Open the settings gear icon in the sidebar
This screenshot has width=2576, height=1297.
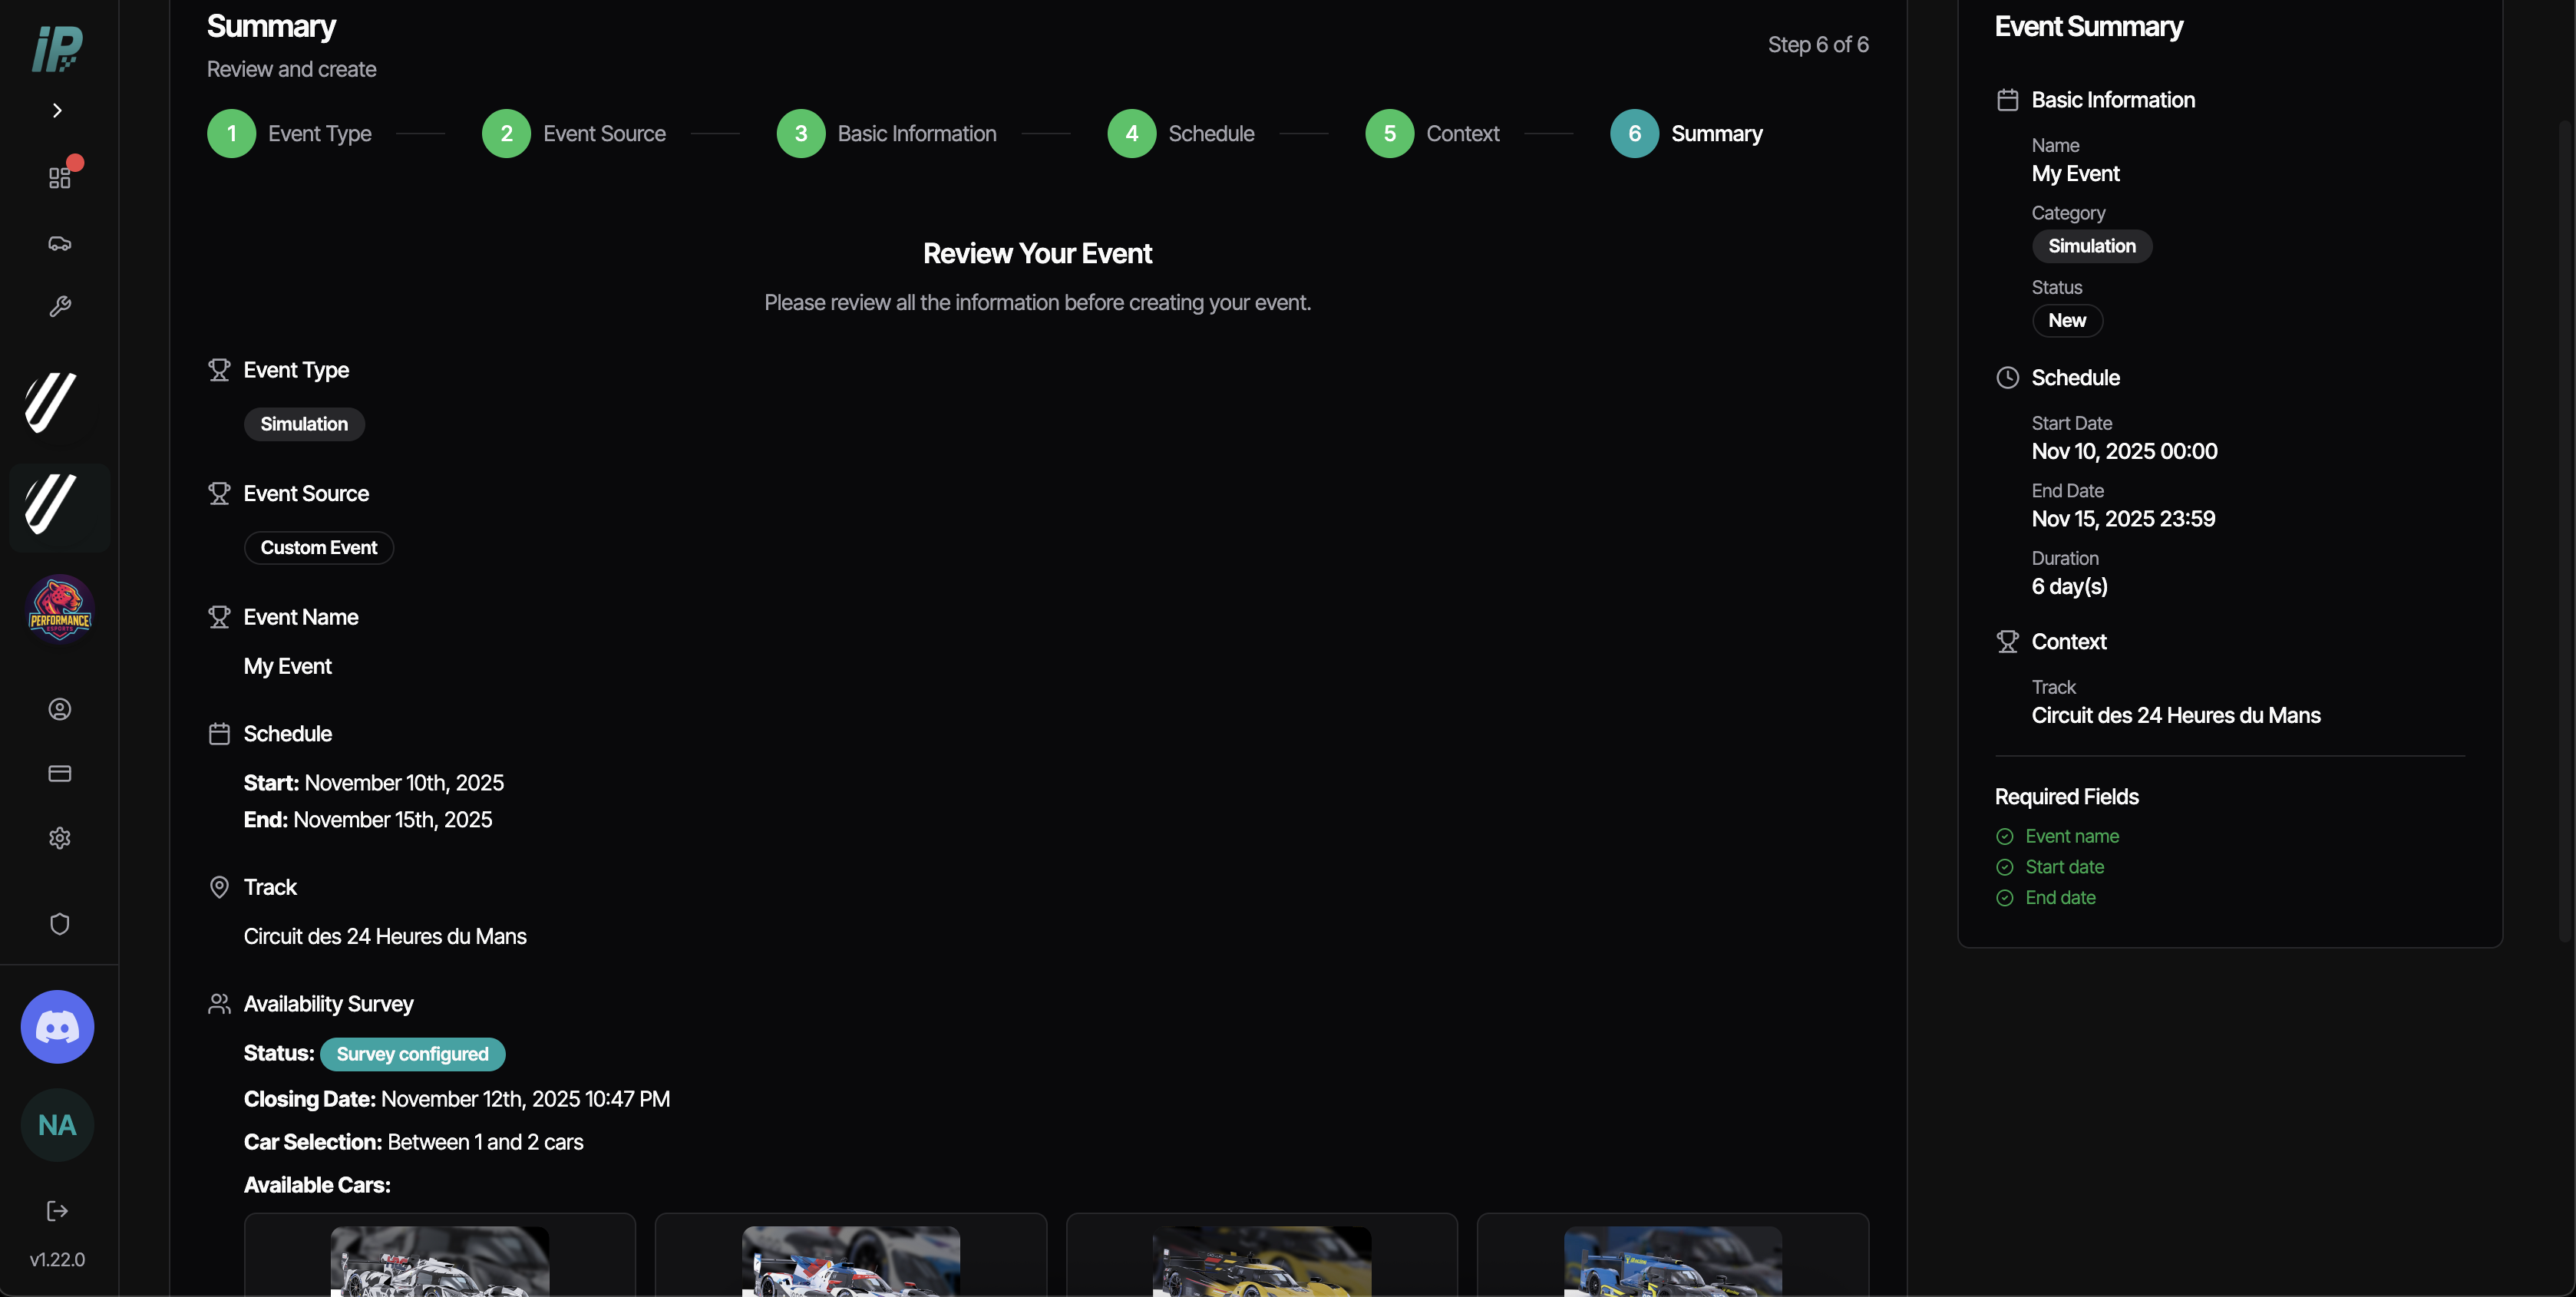[x=60, y=837]
